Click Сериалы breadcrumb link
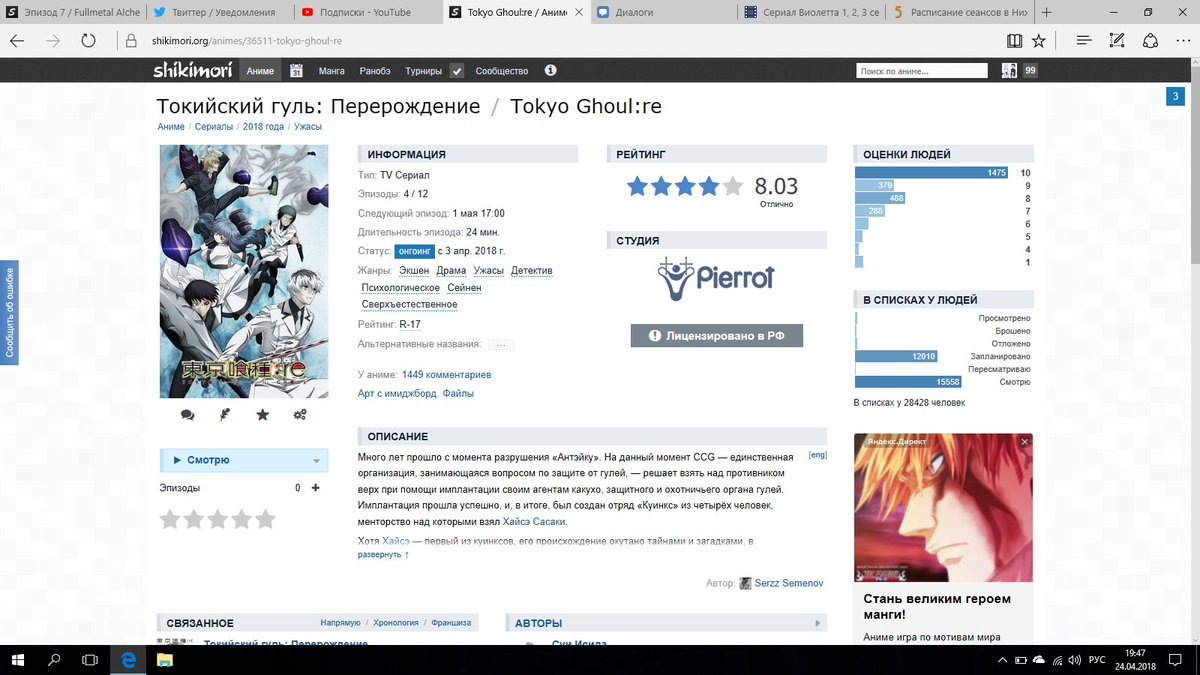Viewport: 1200px width, 675px height. (214, 127)
